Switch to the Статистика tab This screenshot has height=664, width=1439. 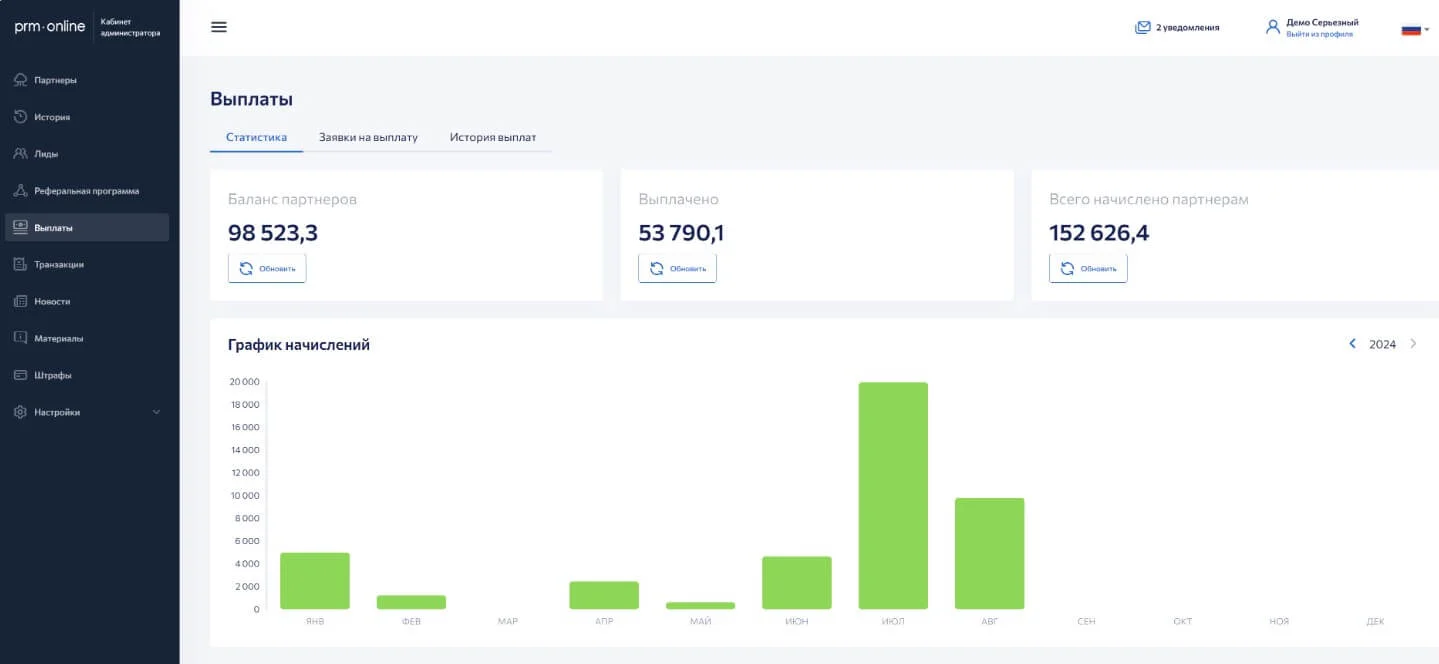tap(256, 137)
